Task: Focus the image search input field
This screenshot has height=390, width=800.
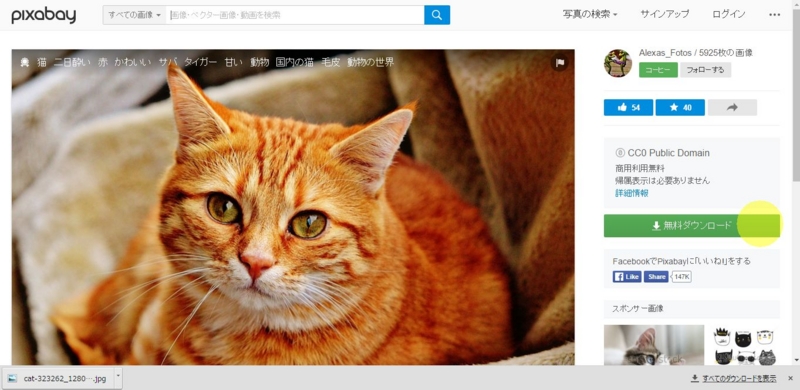Action: point(295,15)
